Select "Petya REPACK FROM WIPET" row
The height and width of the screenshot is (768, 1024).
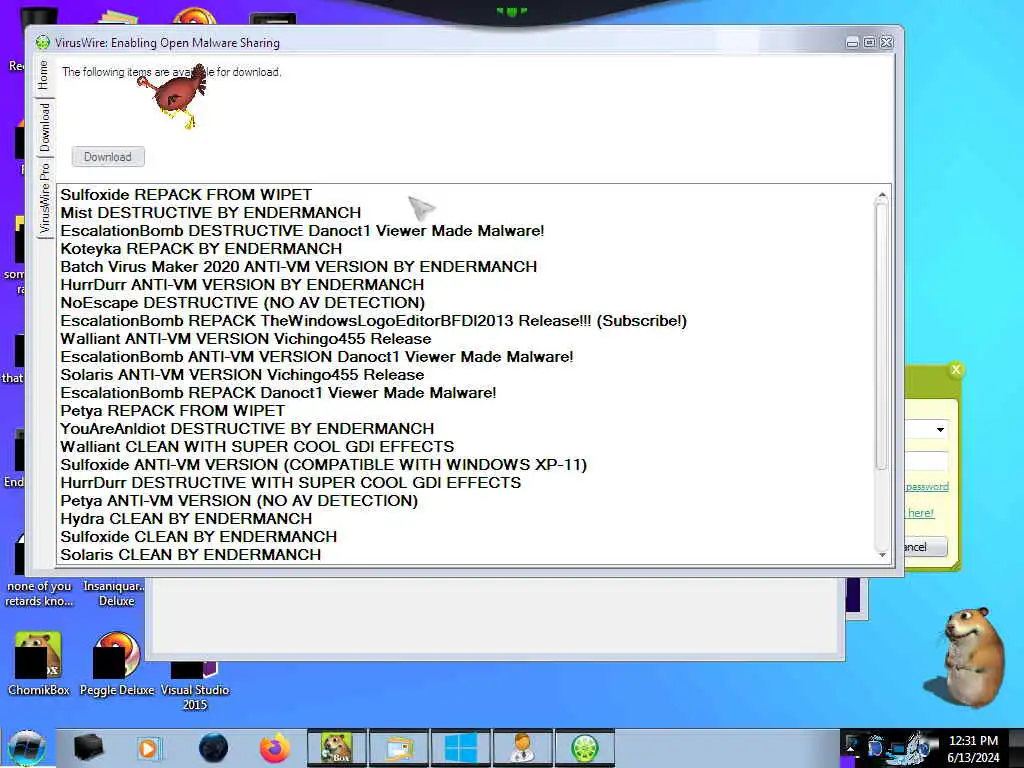pyautogui.click(x=466, y=411)
